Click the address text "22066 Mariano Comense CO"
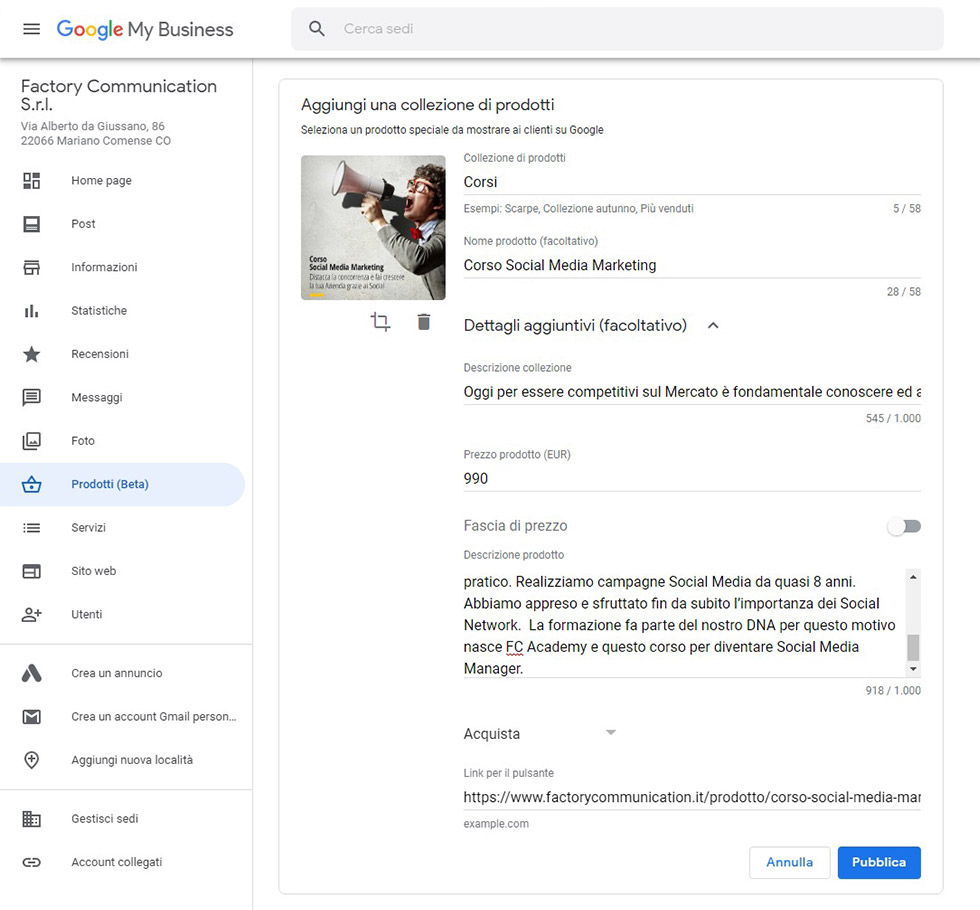Image resolution: width=980 pixels, height=910 pixels. [x=96, y=141]
